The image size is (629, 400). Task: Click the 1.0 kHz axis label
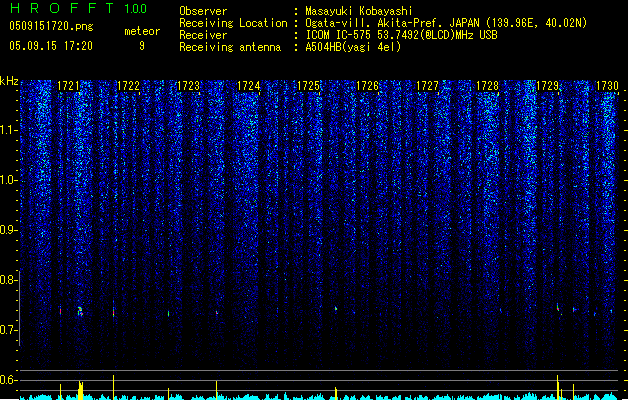pyautogui.click(x=8, y=180)
